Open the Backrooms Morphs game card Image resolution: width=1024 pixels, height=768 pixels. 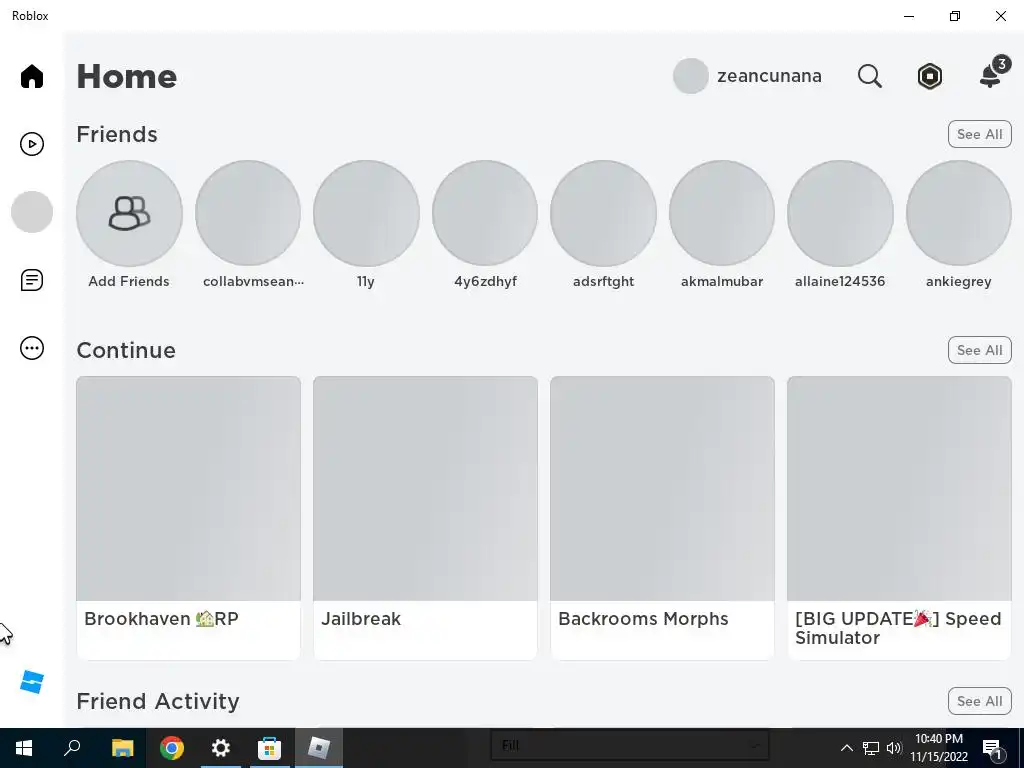662,517
